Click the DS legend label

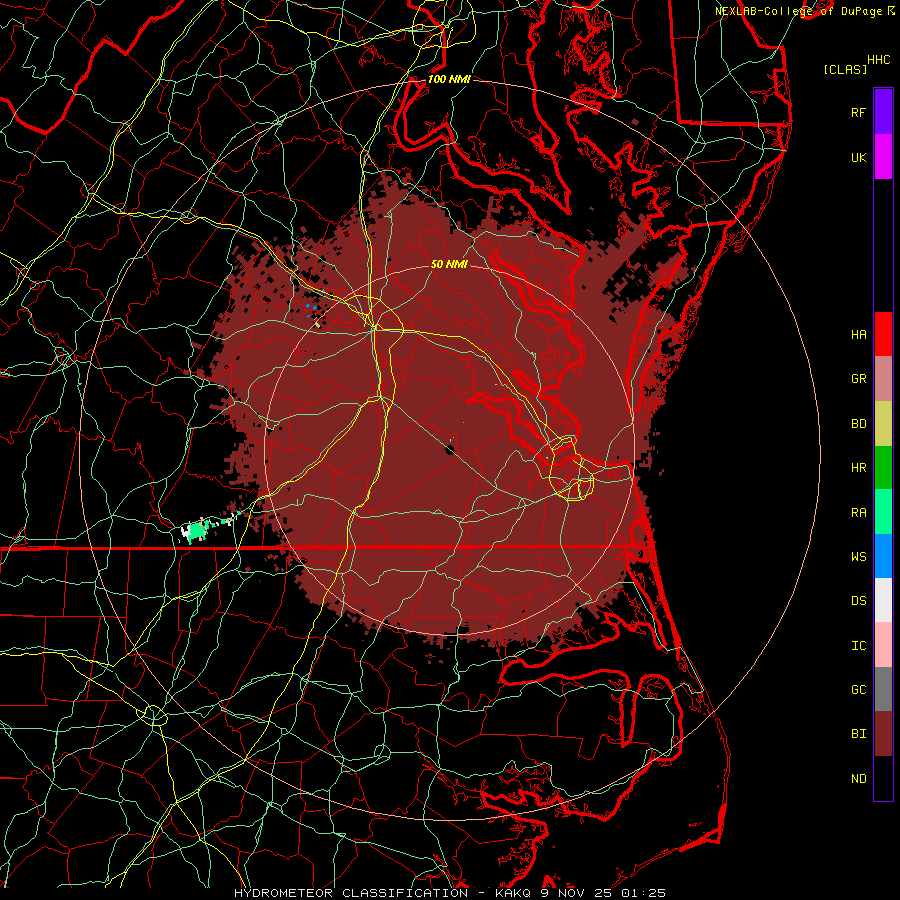point(858,601)
